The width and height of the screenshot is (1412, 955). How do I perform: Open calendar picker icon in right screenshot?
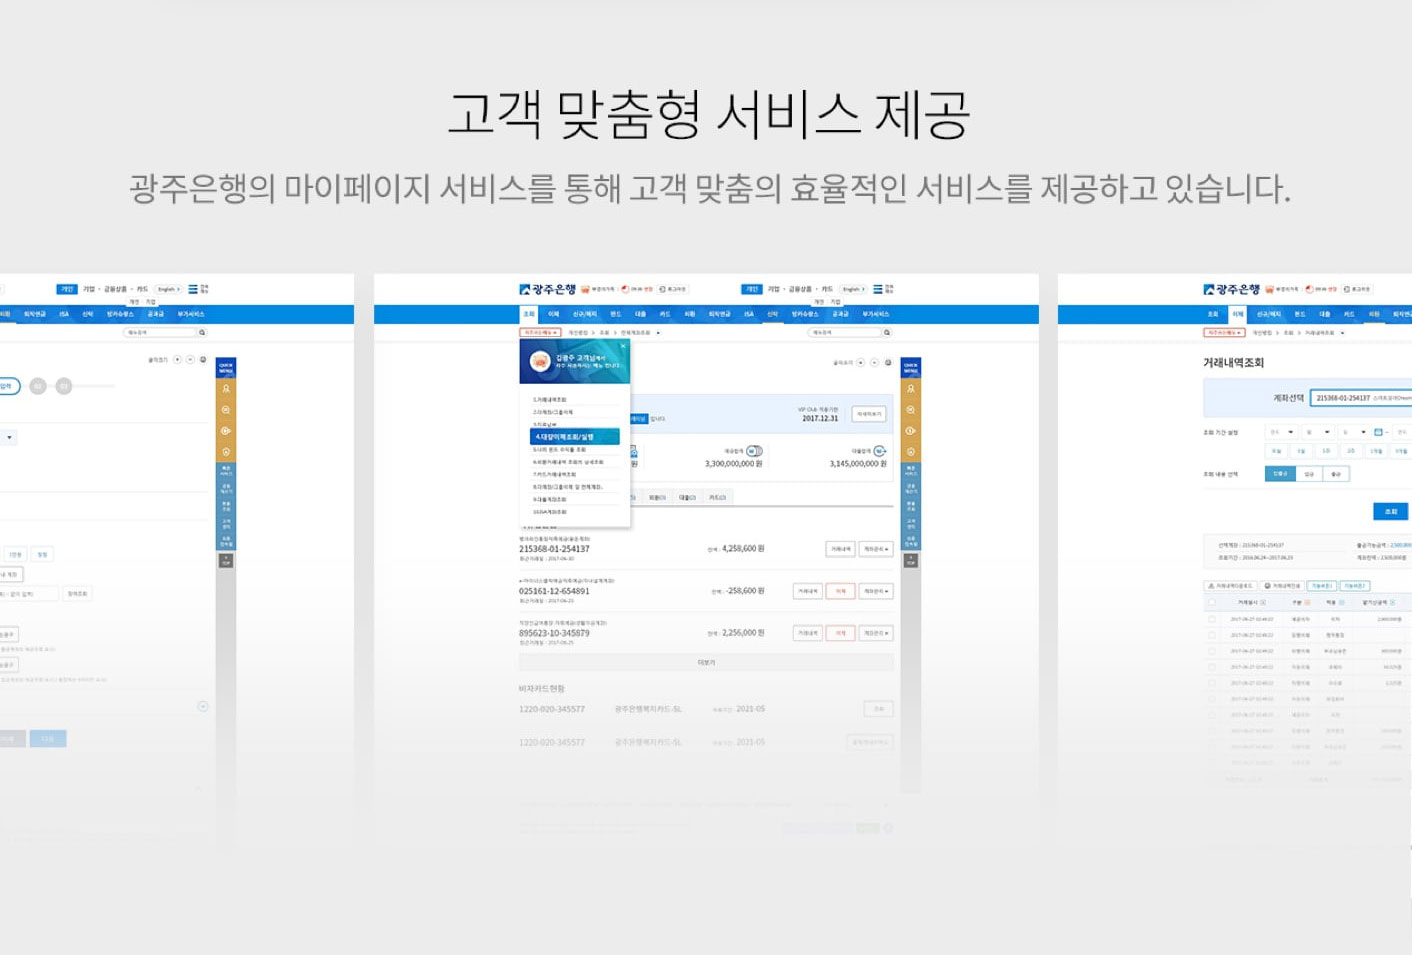click(x=1378, y=432)
